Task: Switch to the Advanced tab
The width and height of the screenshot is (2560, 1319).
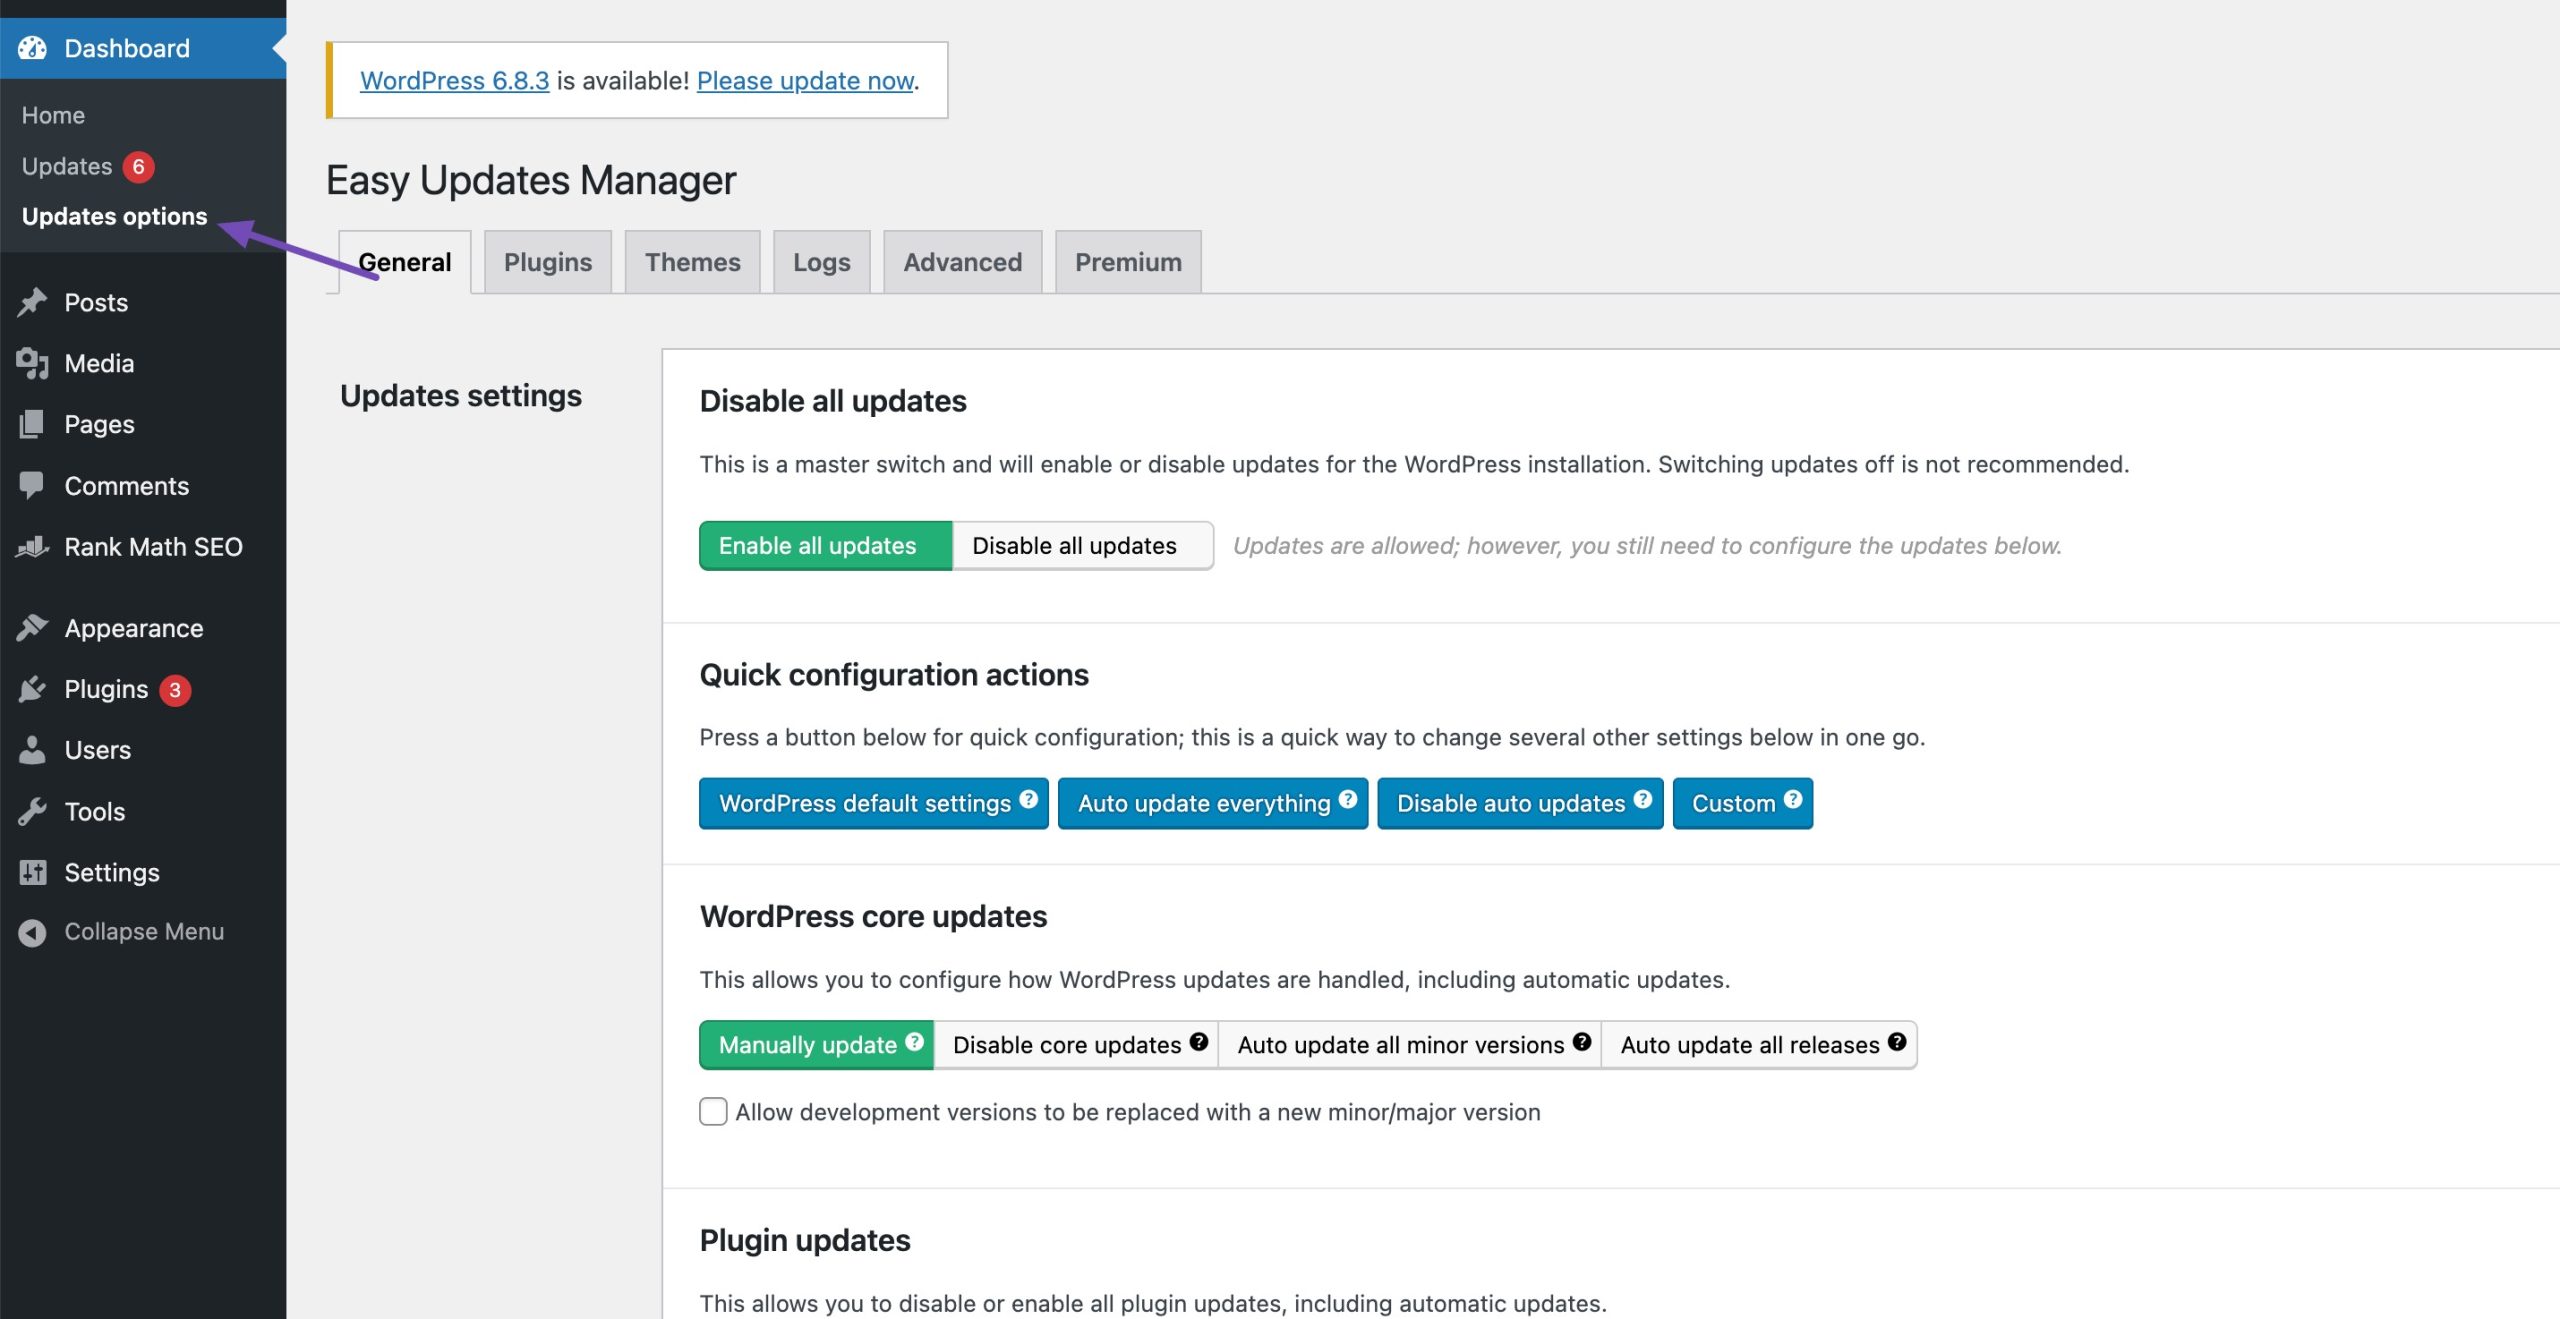Action: click(962, 262)
